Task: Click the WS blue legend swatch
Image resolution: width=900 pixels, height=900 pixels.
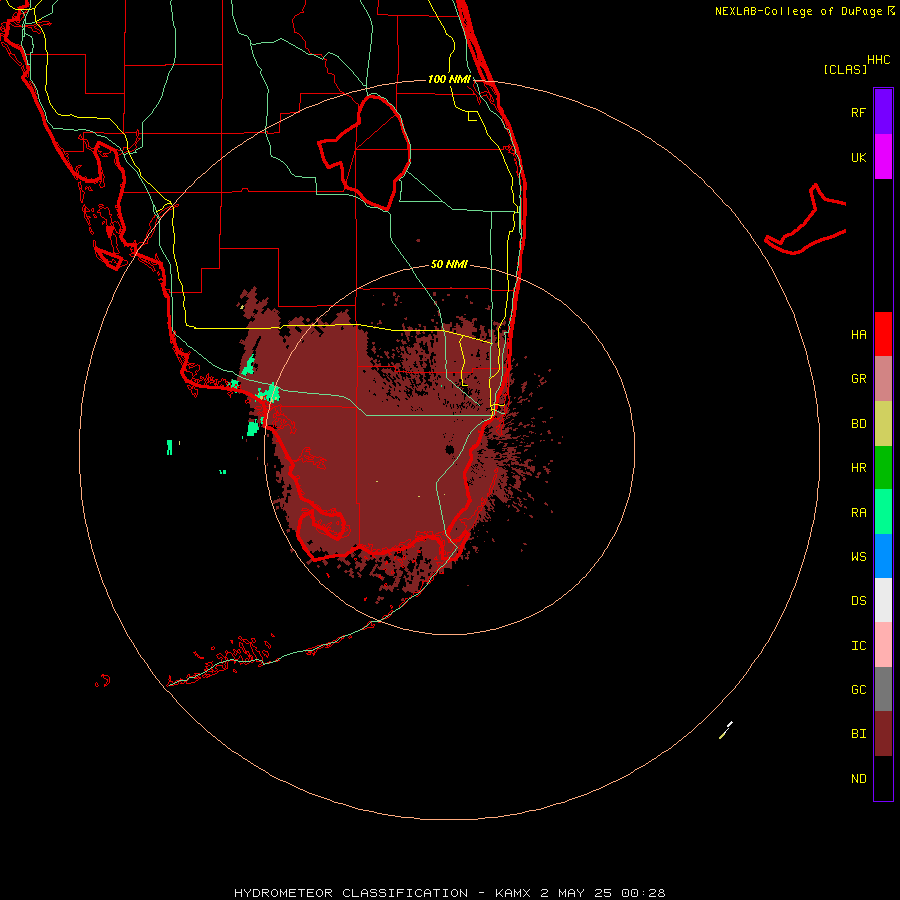Action: 883,556
